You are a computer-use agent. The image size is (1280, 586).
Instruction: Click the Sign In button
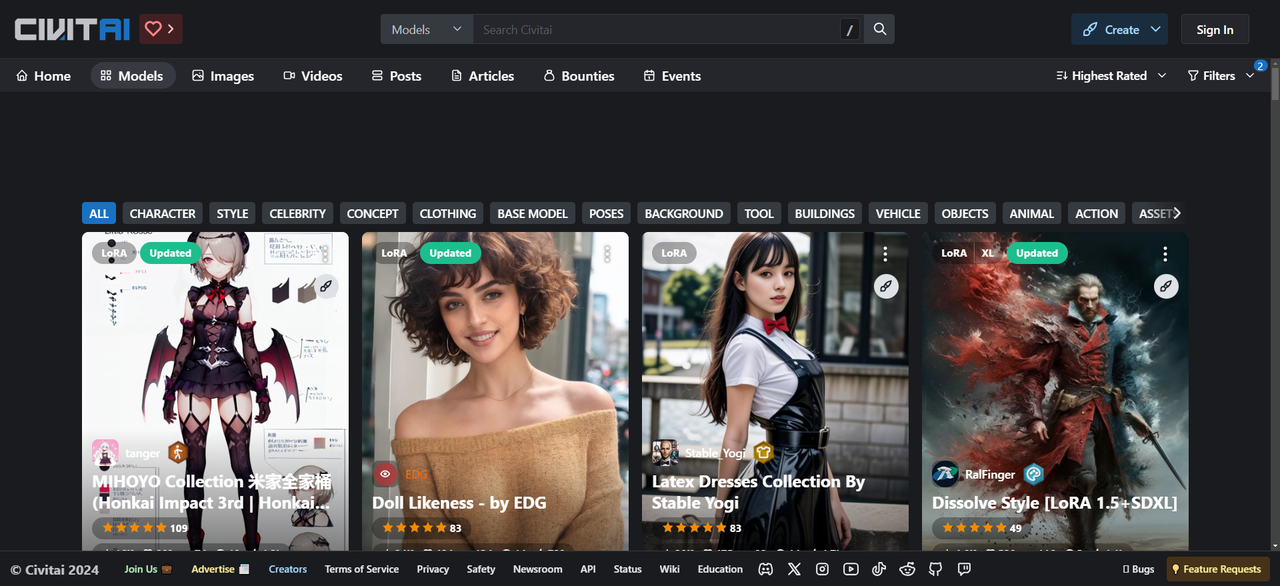1215,29
